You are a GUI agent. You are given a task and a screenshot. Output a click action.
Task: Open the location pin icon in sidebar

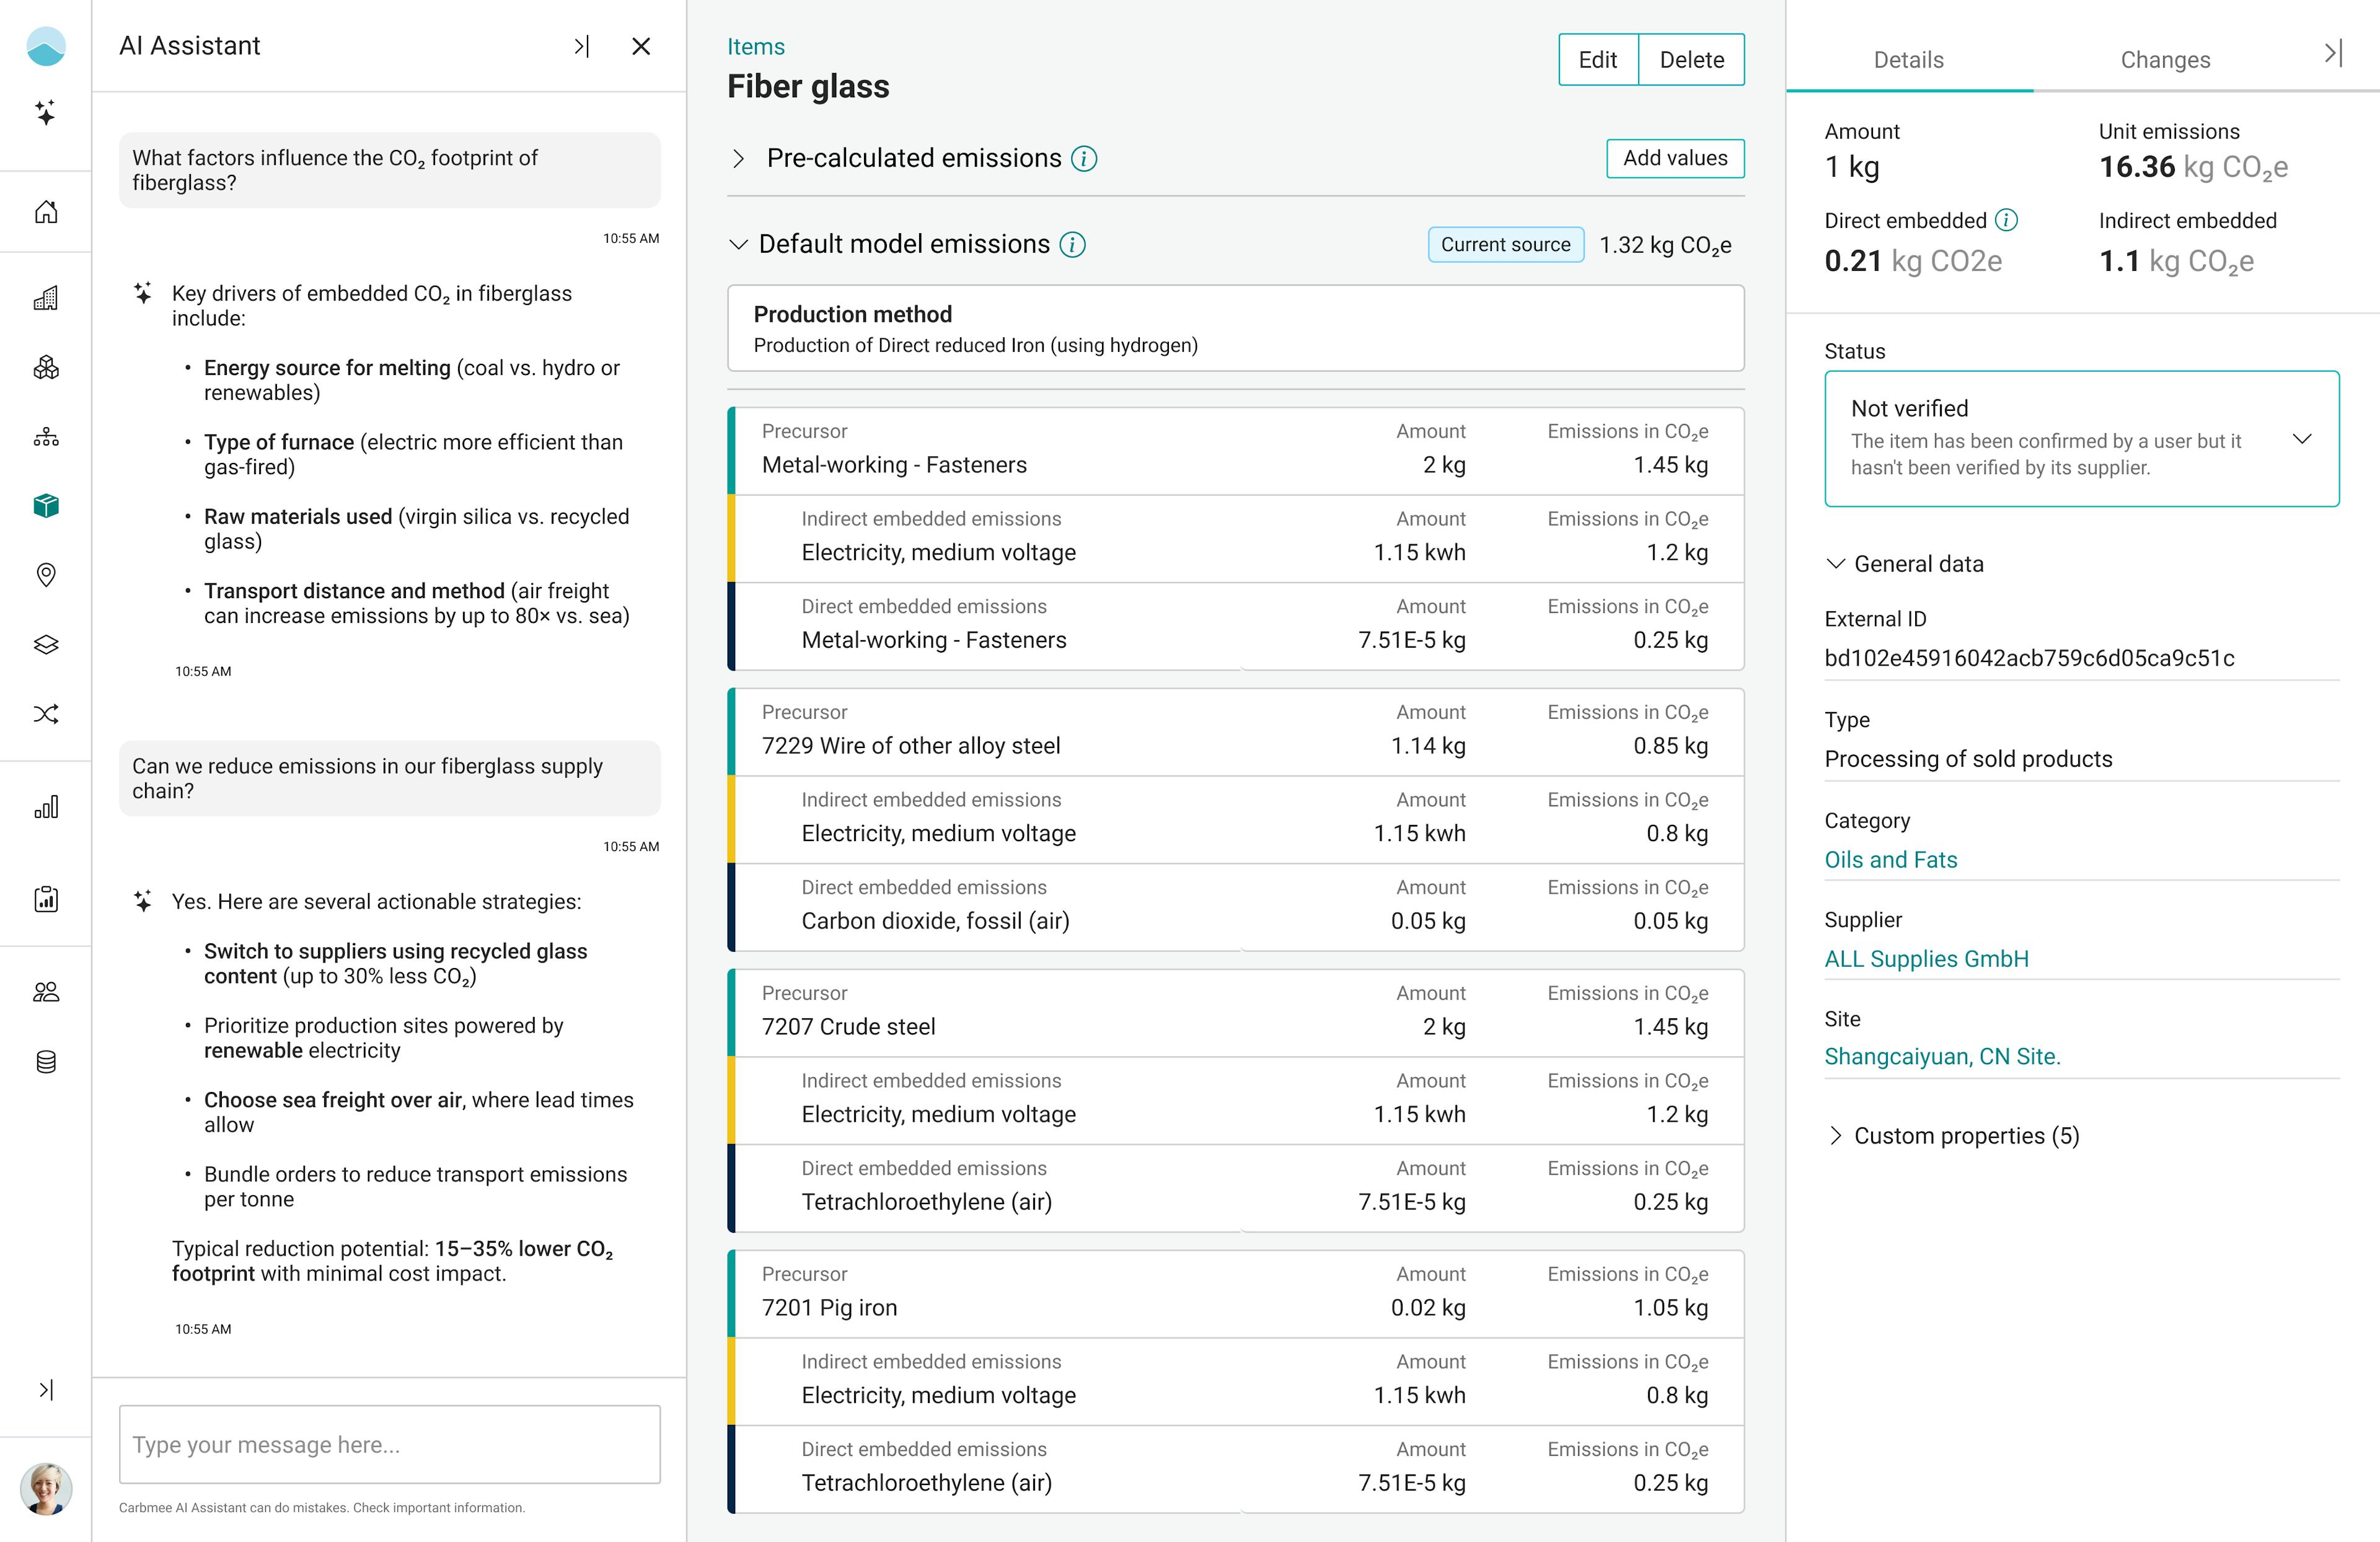46,575
